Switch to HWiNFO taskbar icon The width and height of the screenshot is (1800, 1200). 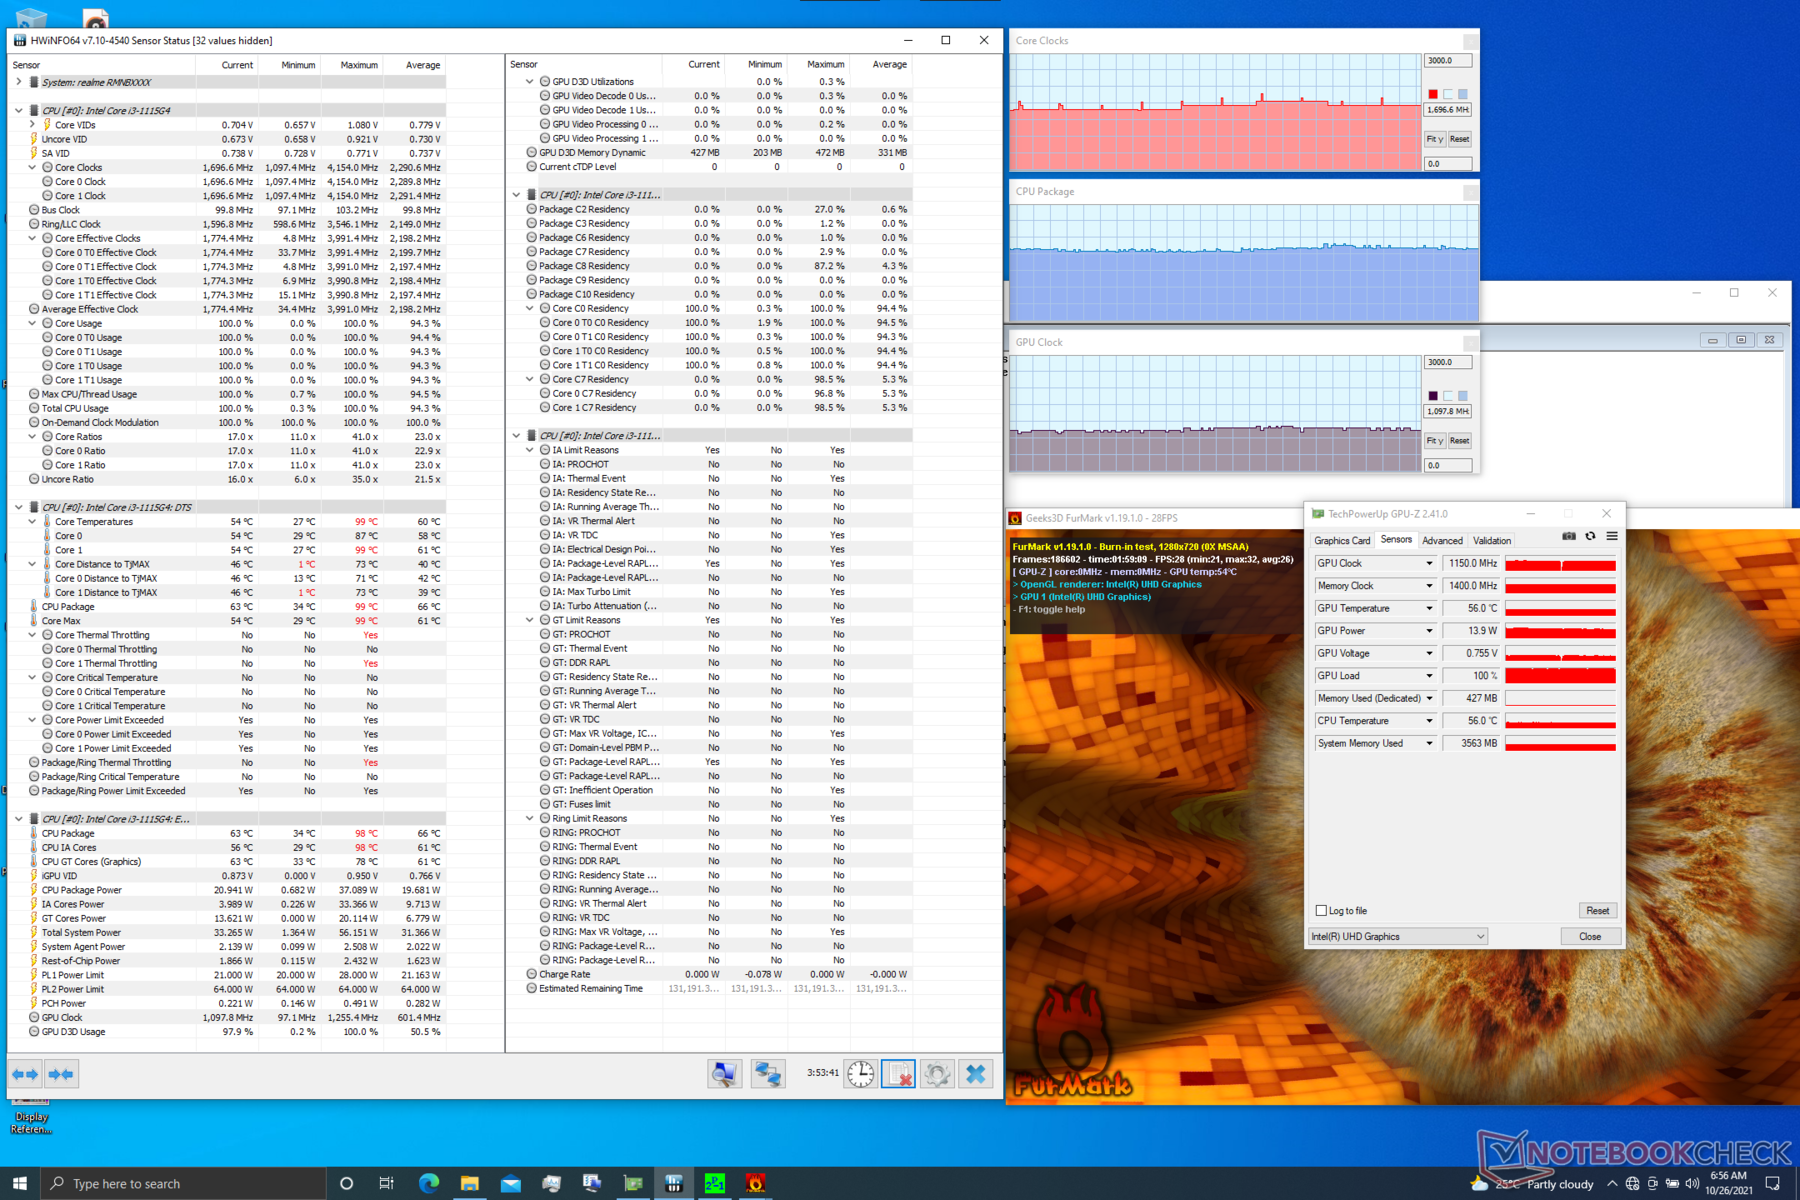click(674, 1183)
